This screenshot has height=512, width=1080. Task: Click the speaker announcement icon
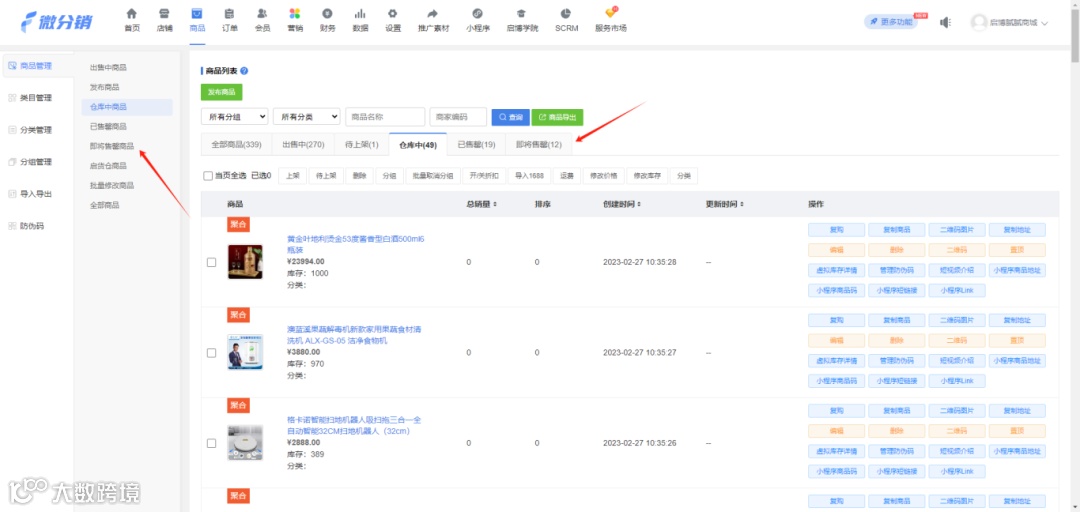pos(945,23)
